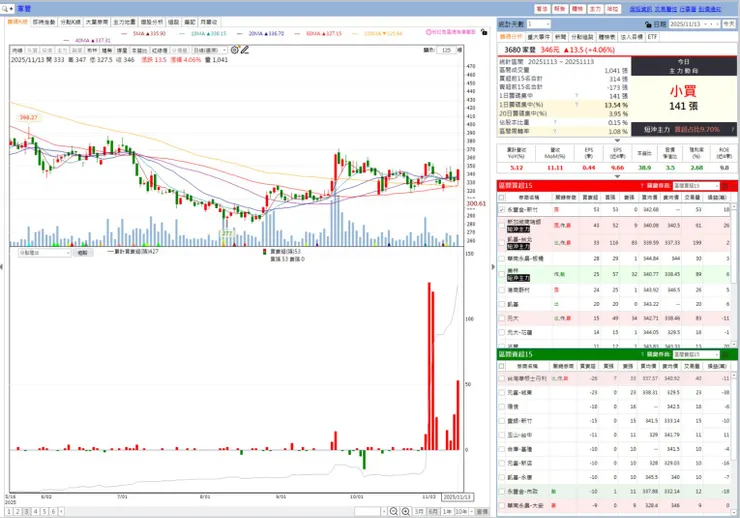Image resolution: width=740 pixels, height=518 pixels.
Task: Select the 6月 range button
Action: pyautogui.click(x=433, y=511)
